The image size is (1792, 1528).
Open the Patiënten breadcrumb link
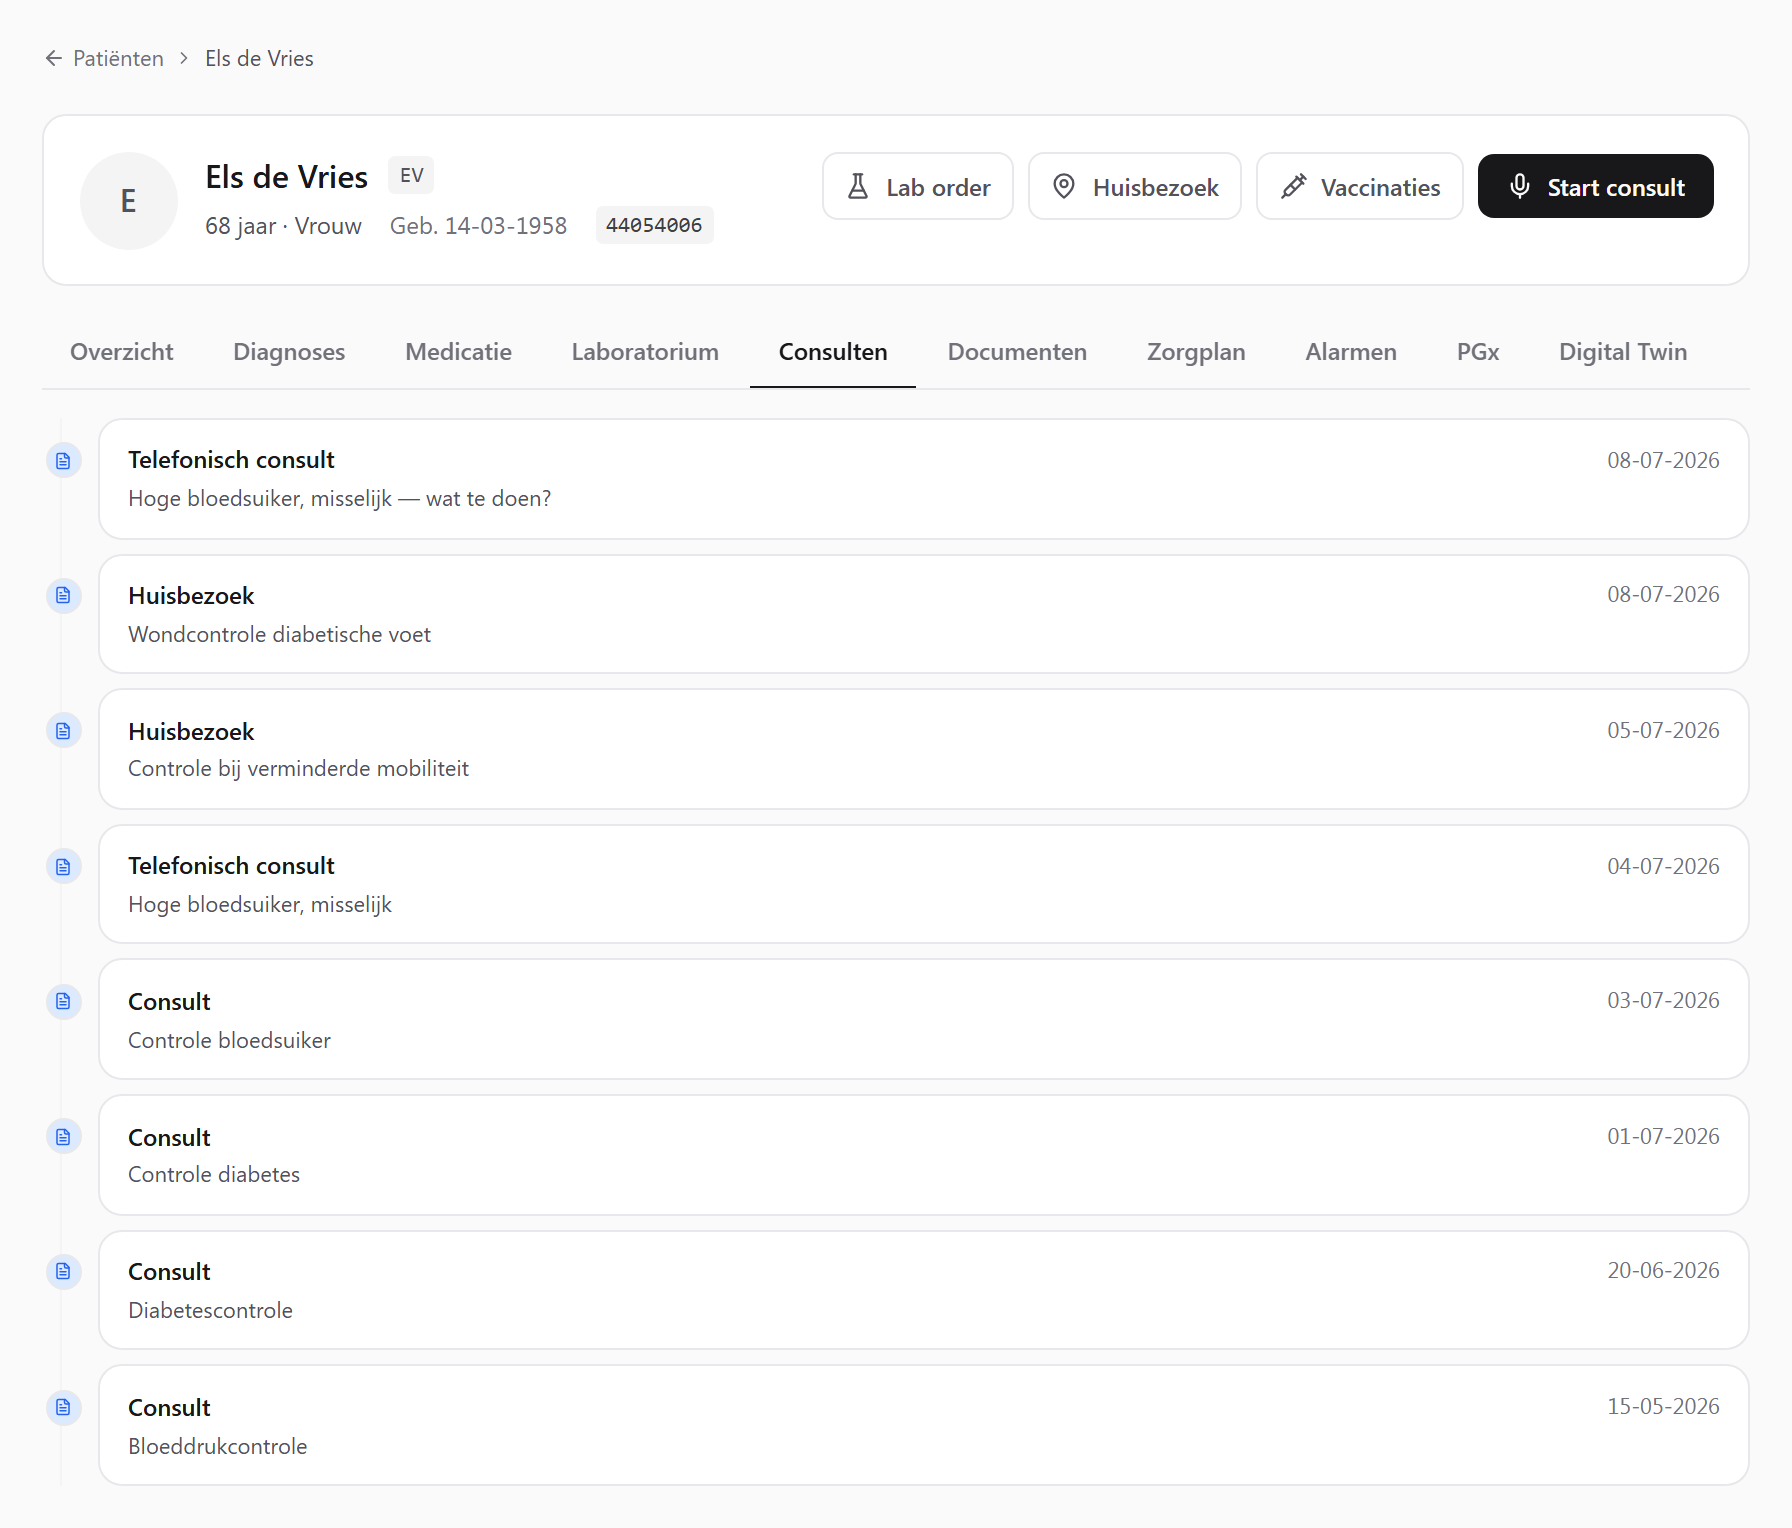118,59
